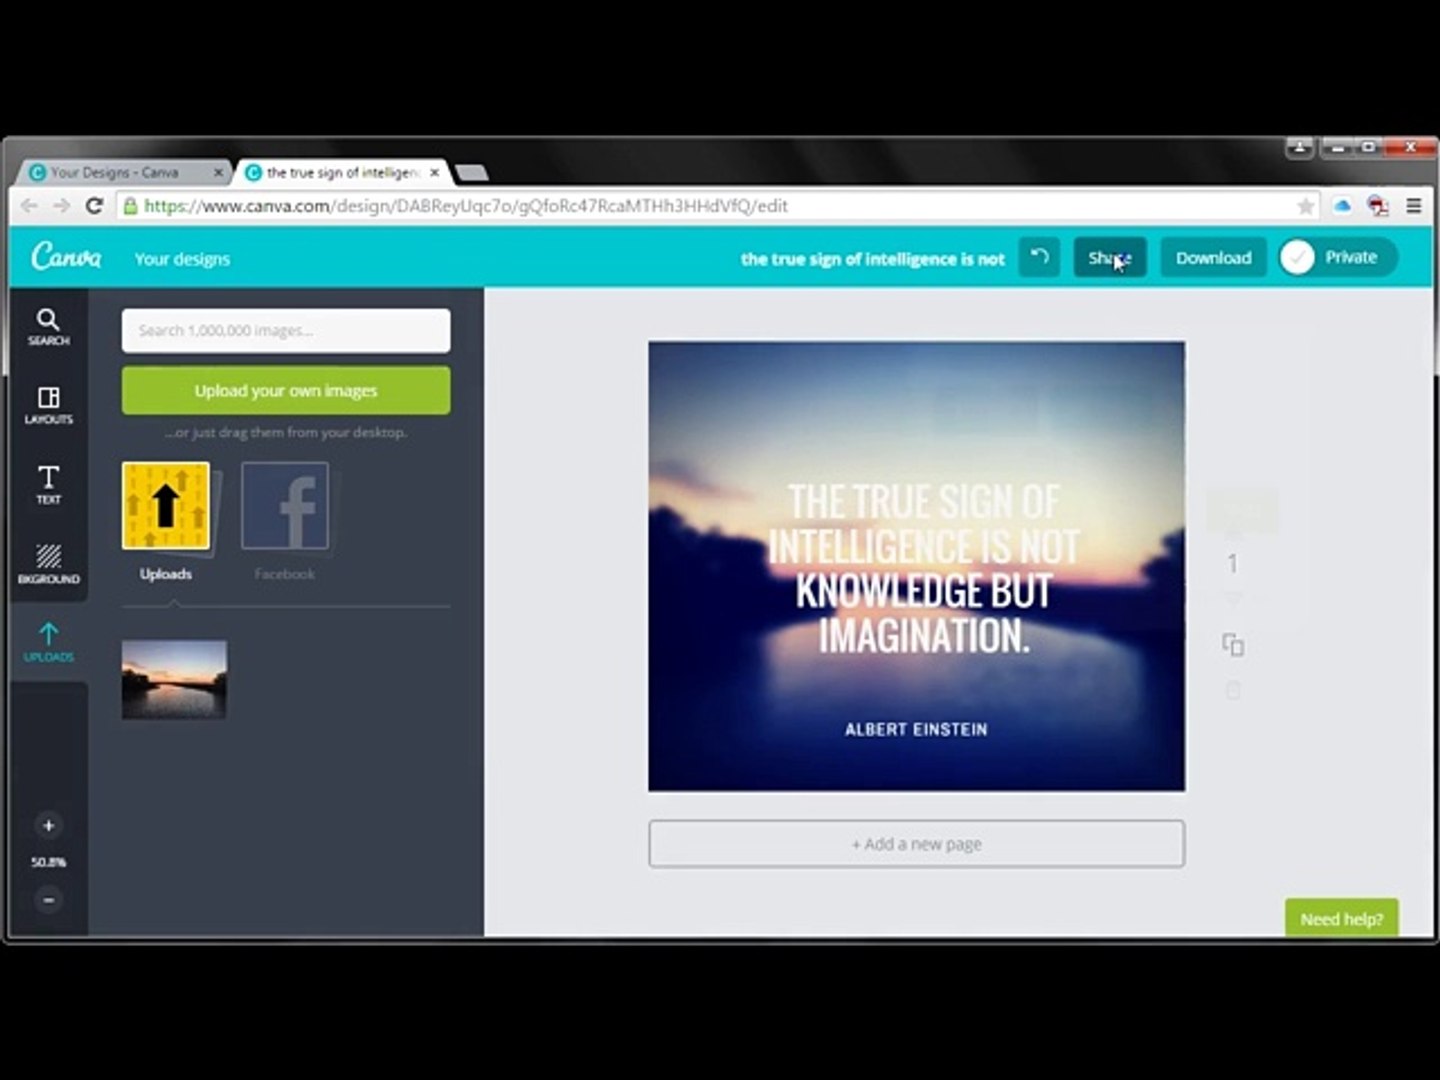View site security padlock info
The height and width of the screenshot is (1080, 1440).
coord(130,206)
